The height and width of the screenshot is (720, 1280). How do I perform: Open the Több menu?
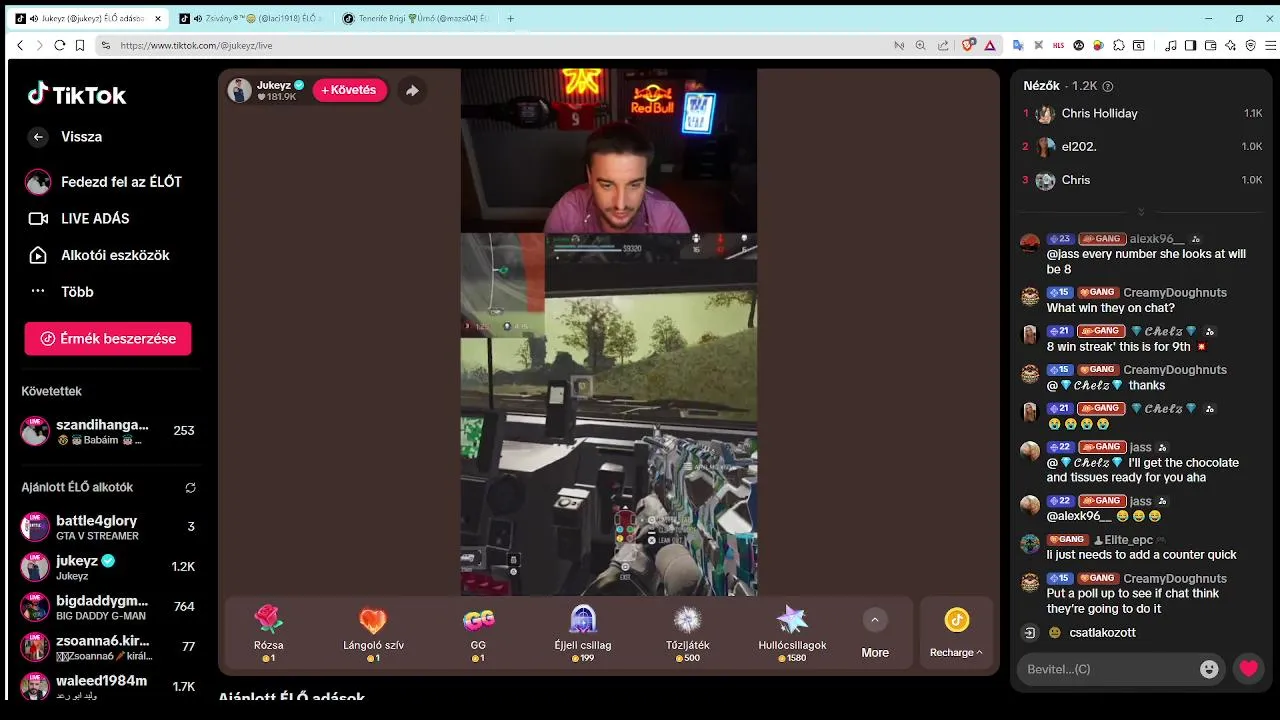coord(60,292)
